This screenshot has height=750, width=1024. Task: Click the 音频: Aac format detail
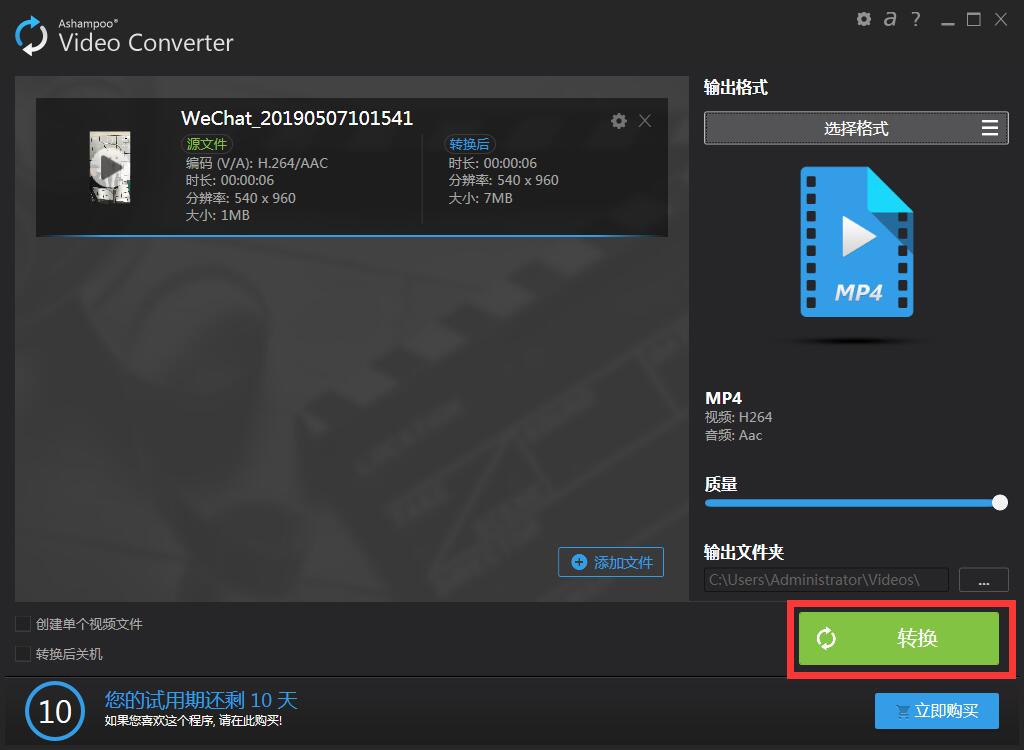(733, 435)
